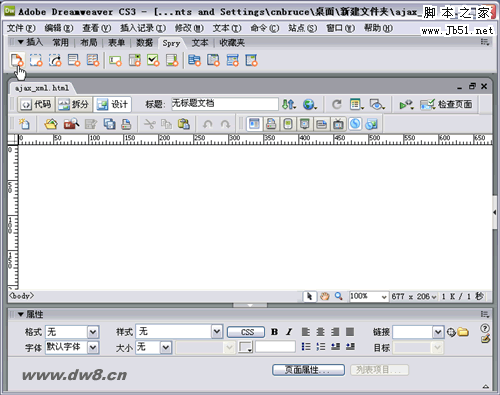Image resolution: width=500 pixels, height=395 pixels.
Task: Insert Spry Validation Textarea icon
Action: [x=172, y=60]
